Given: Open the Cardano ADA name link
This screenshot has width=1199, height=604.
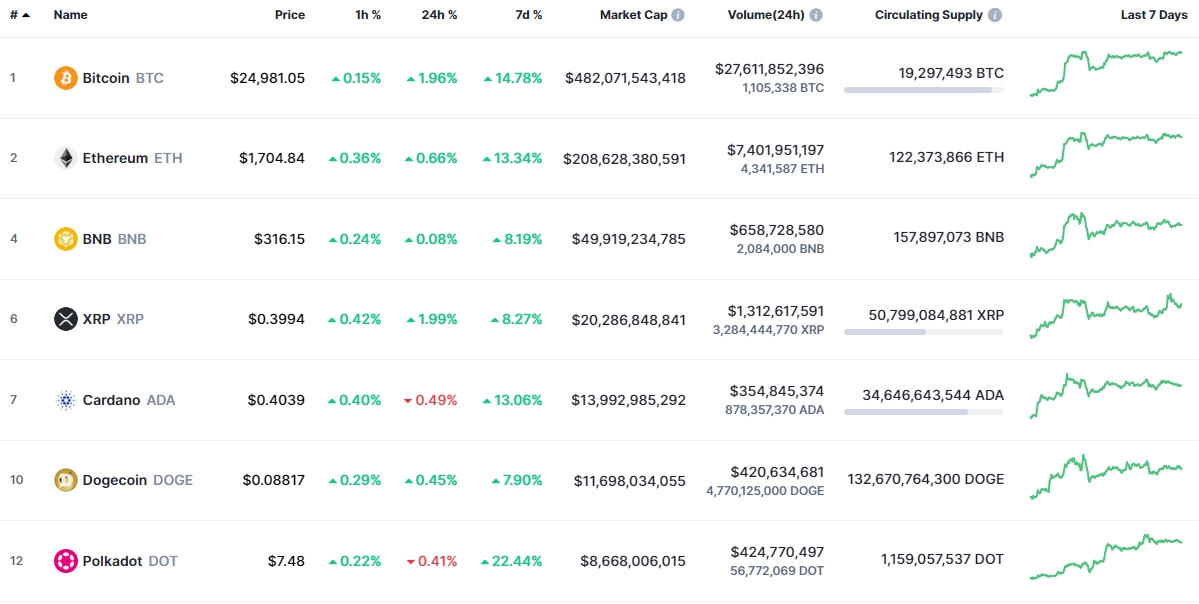Looking at the screenshot, I should [128, 400].
